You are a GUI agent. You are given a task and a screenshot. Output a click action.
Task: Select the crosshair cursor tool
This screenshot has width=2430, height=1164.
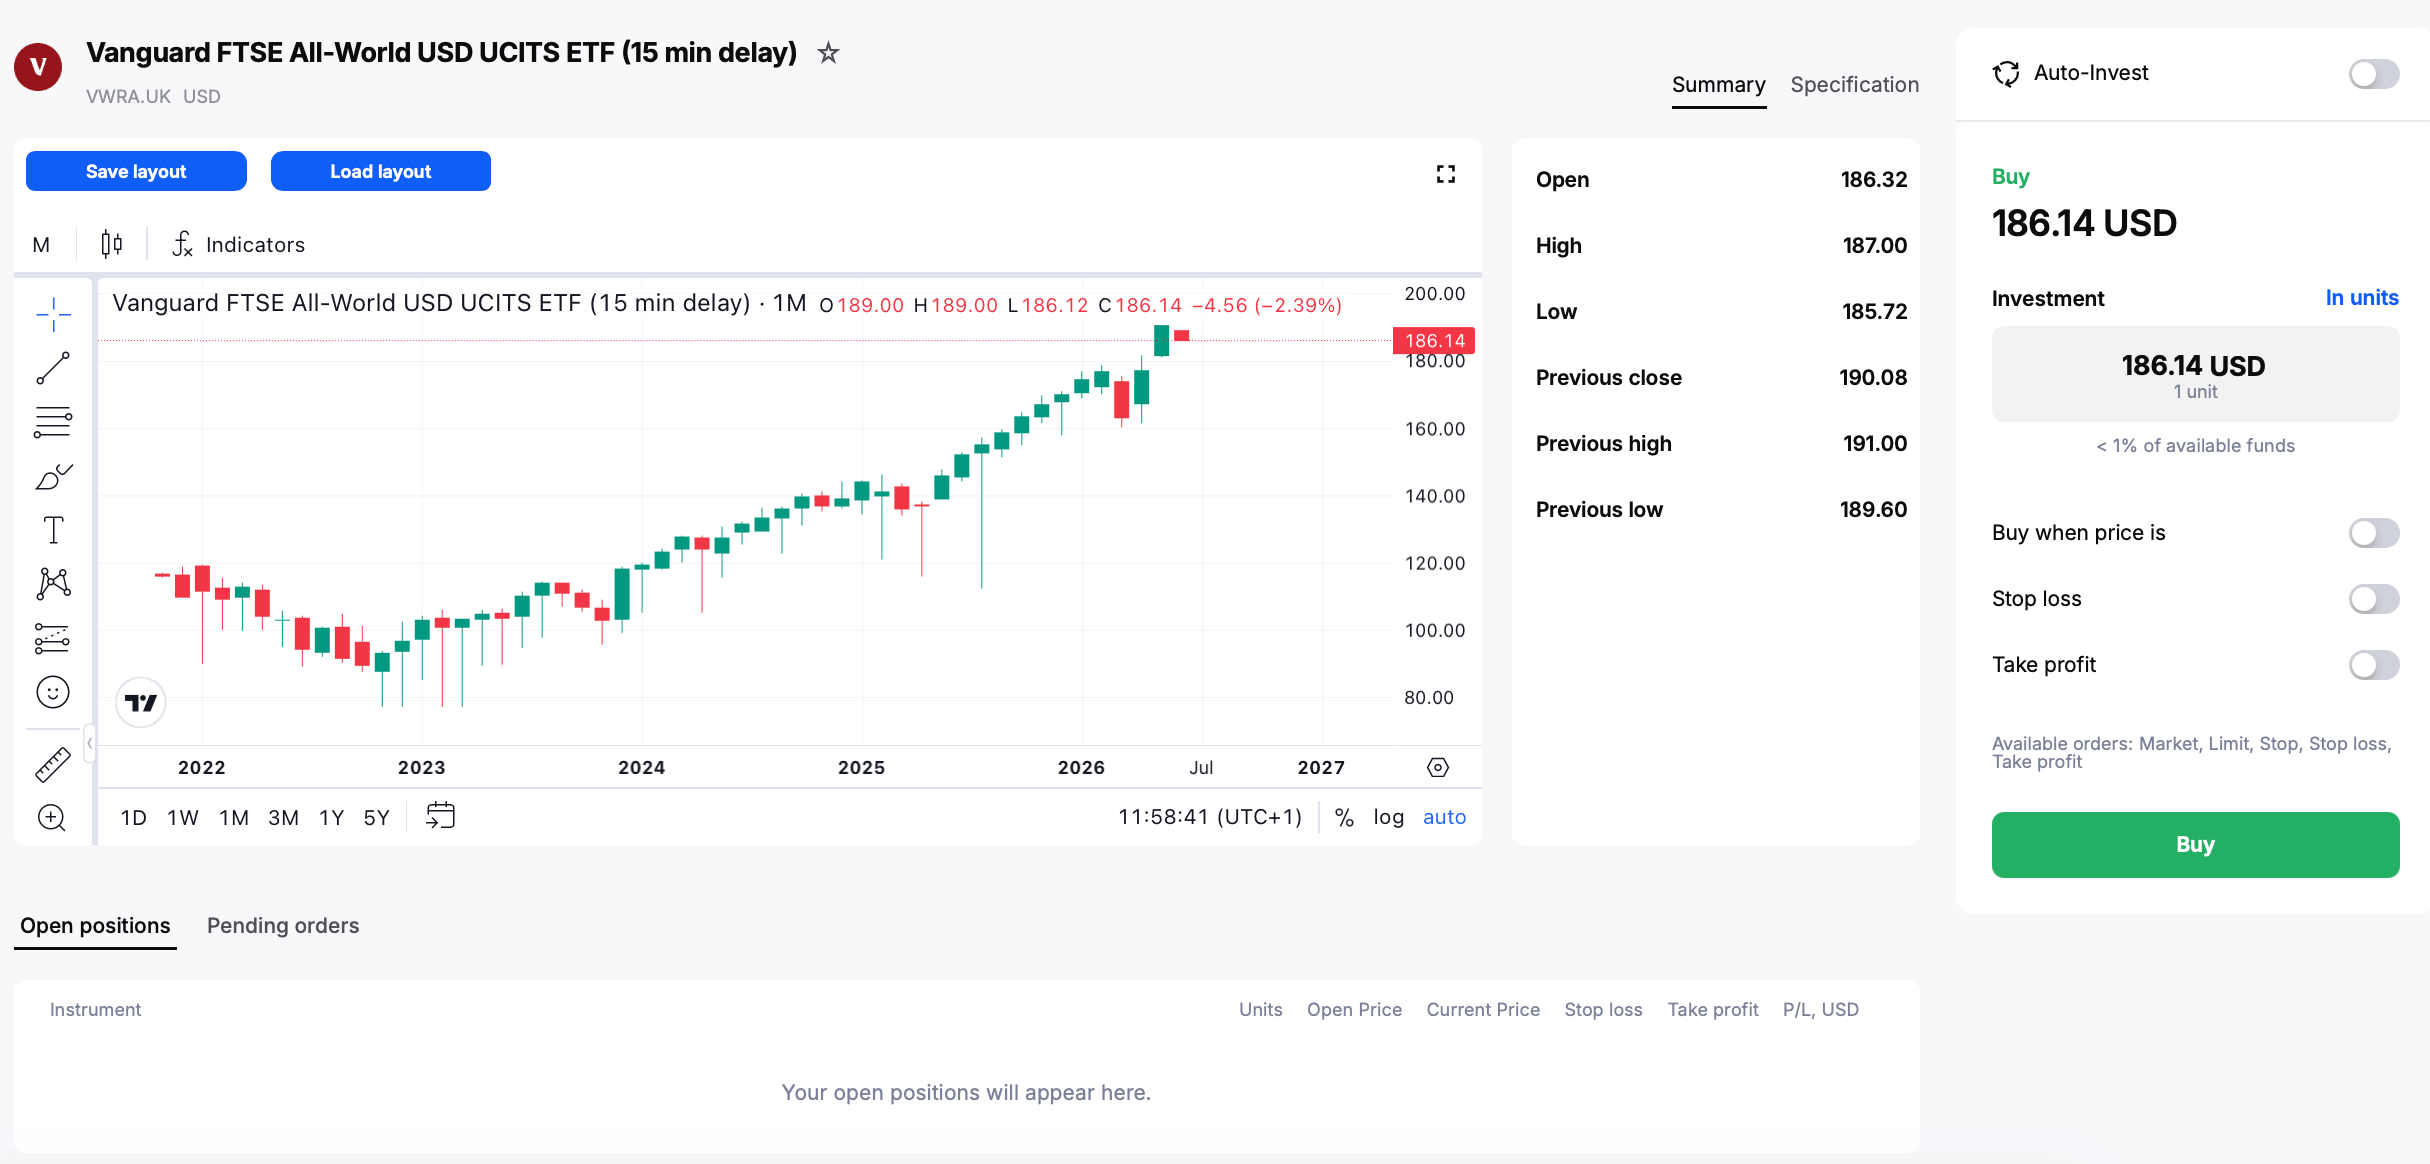coord(53,314)
